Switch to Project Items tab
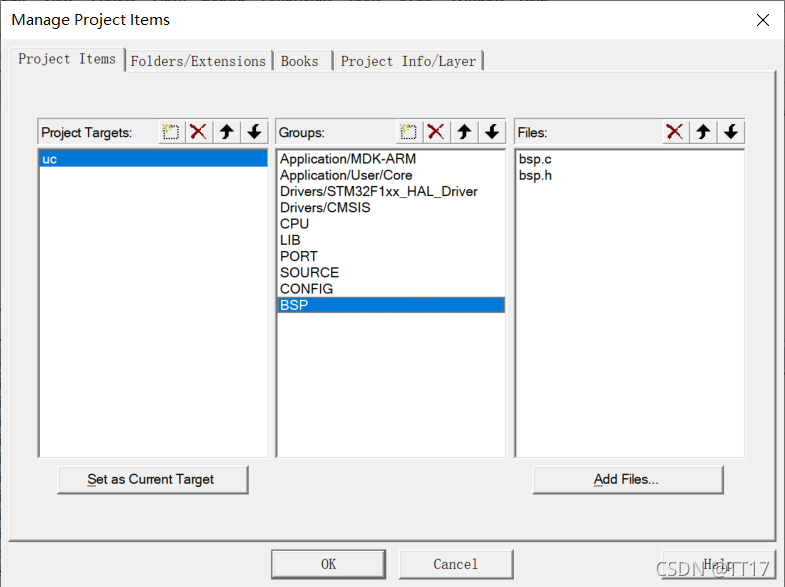785x587 pixels. pos(67,59)
